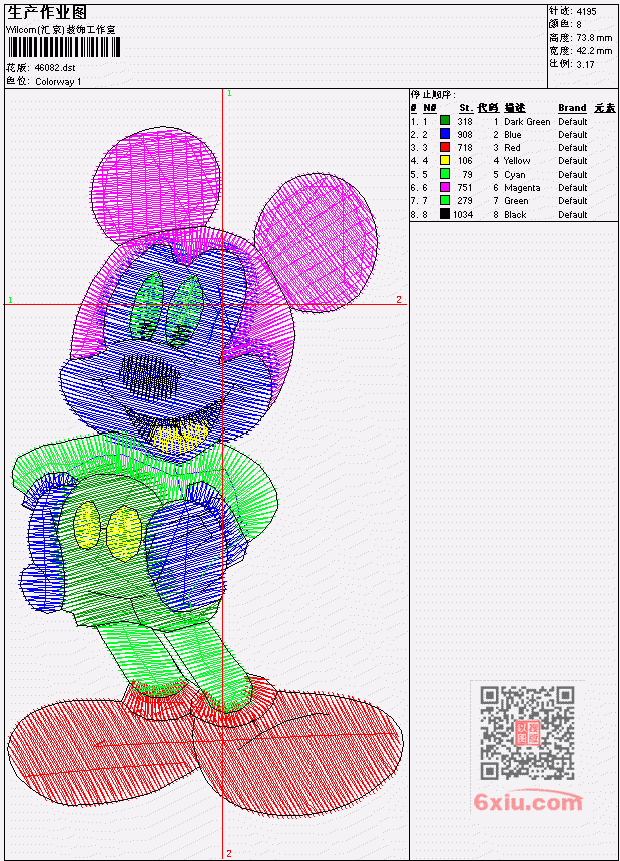620x861 pixels.
Task: Select the swatch in the Green row 7
Action: point(445,200)
